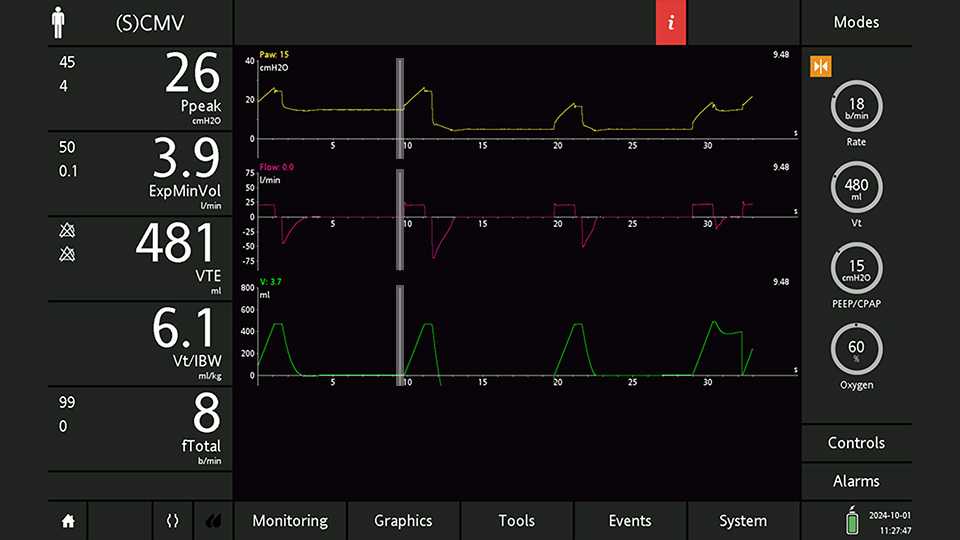Screen dimensions: 960x540
Task: Tap upper crossed-out alarm bell beside VTE
Action: [67, 230]
